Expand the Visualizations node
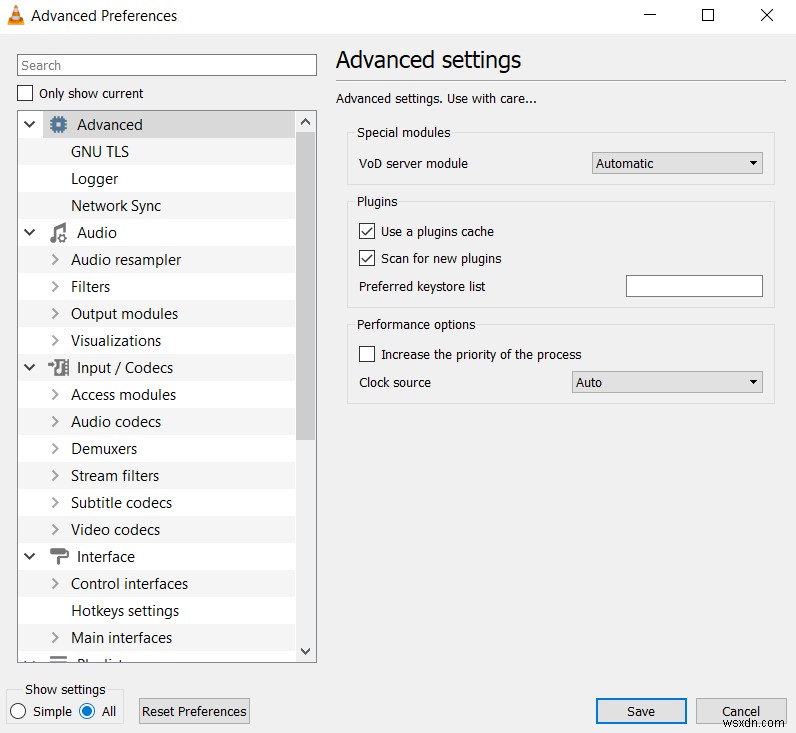 click(55, 340)
